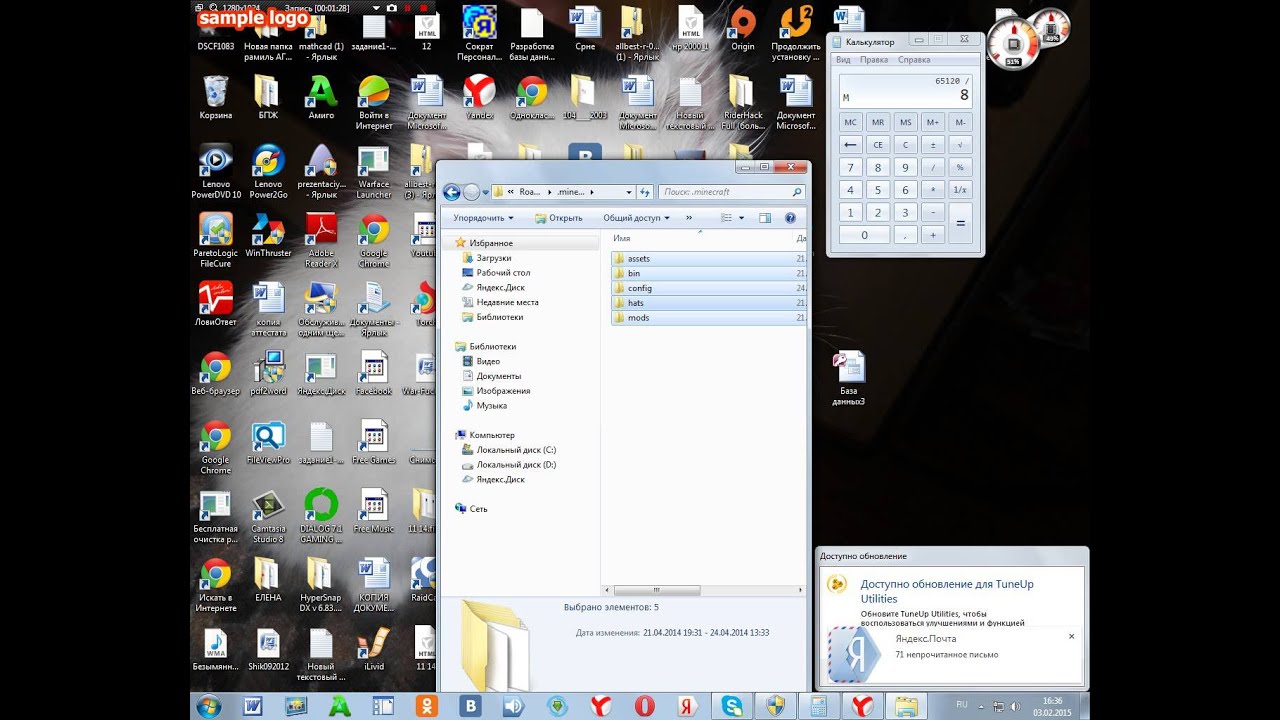Select the Lenovo PowerDVD 10 icon

(215, 172)
